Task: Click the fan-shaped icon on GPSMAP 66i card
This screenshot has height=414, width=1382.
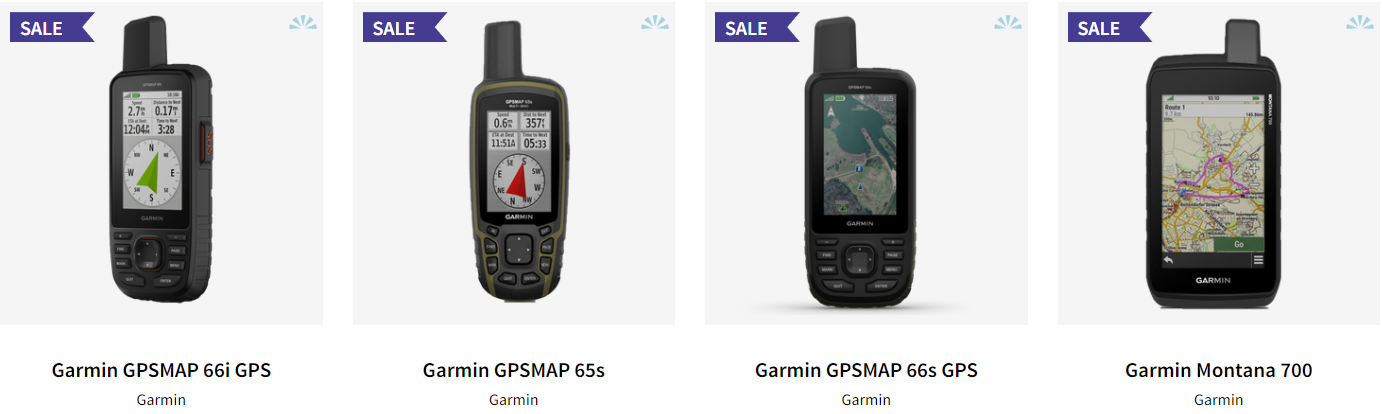Action: coord(303,22)
